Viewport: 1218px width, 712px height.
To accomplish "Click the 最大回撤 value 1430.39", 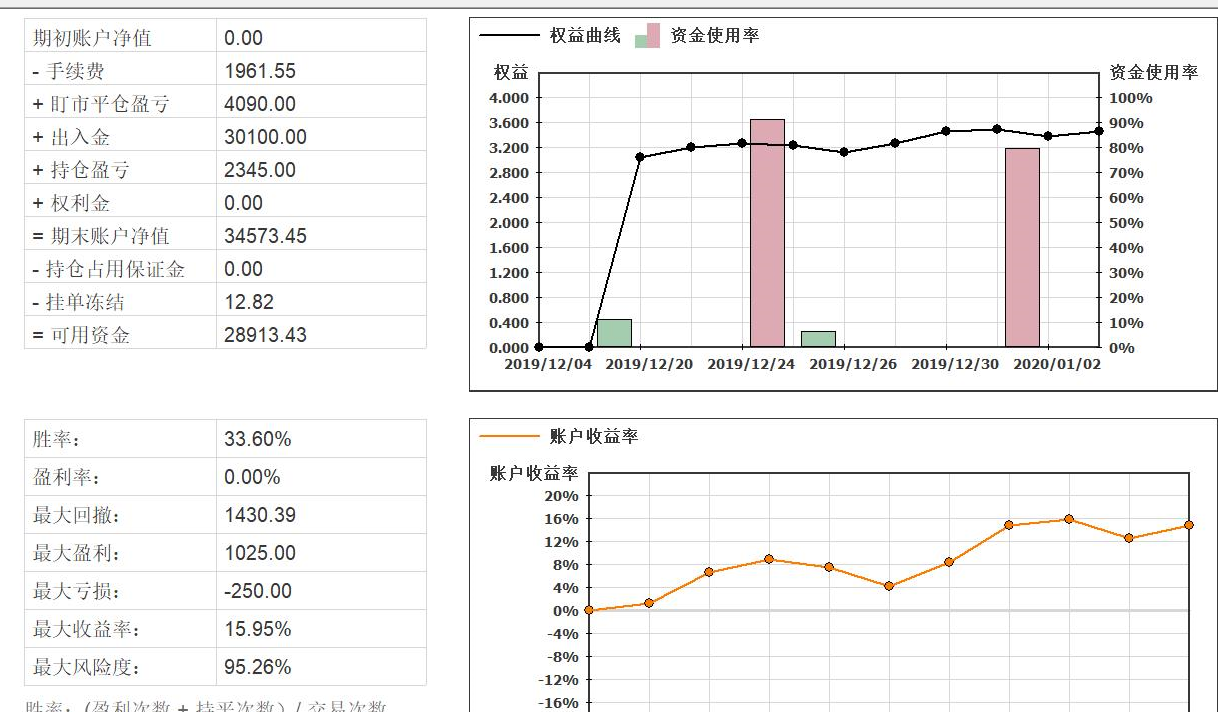I will pyautogui.click(x=260, y=515).
